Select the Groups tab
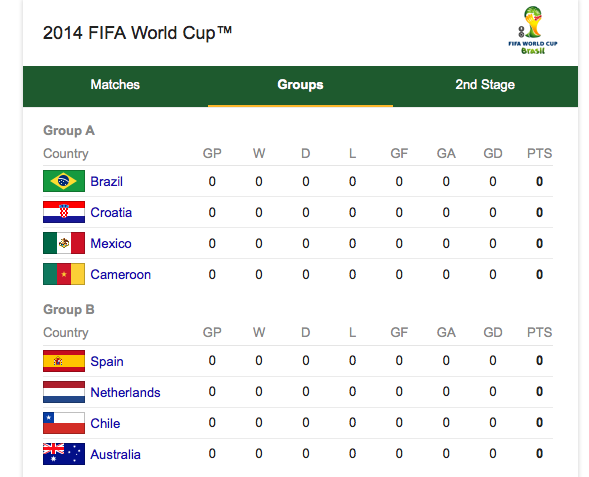589x477 pixels. point(300,85)
